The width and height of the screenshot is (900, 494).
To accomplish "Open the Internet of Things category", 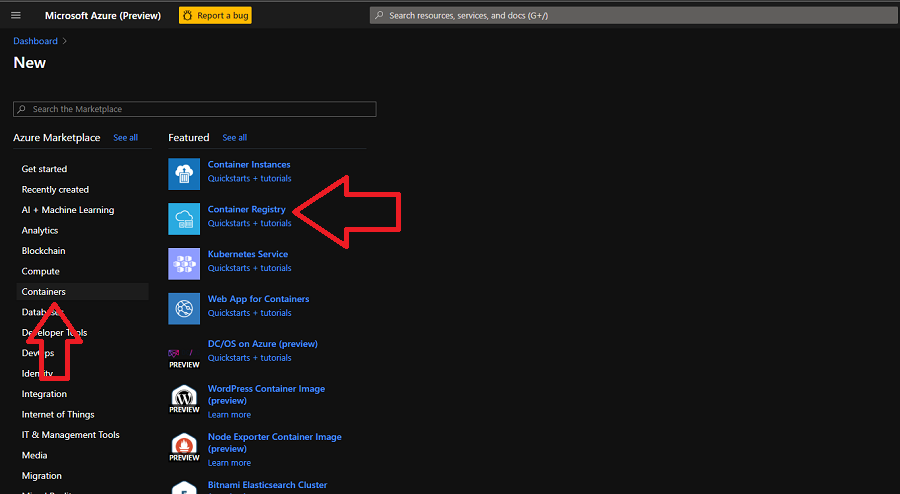I will tap(58, 414).
